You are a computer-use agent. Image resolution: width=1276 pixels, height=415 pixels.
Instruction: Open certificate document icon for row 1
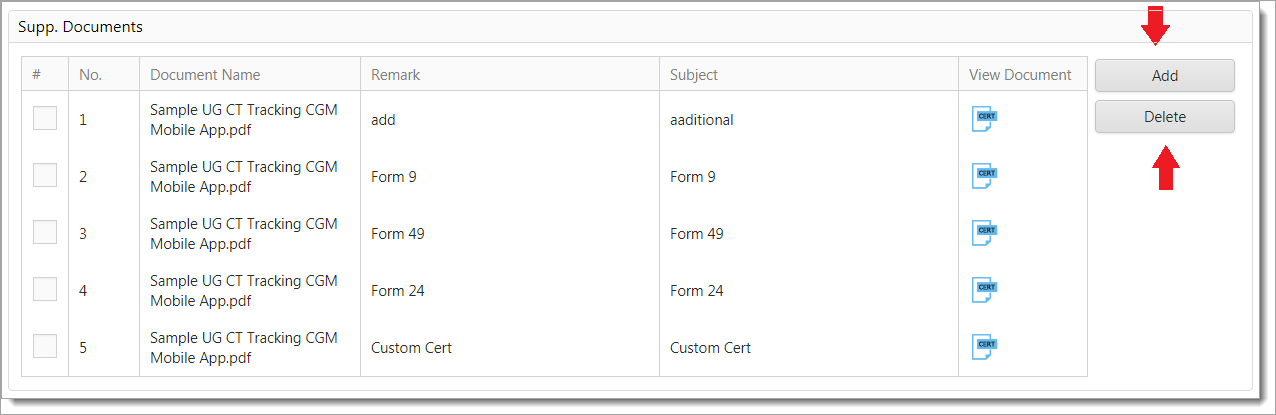coord(985,119)
